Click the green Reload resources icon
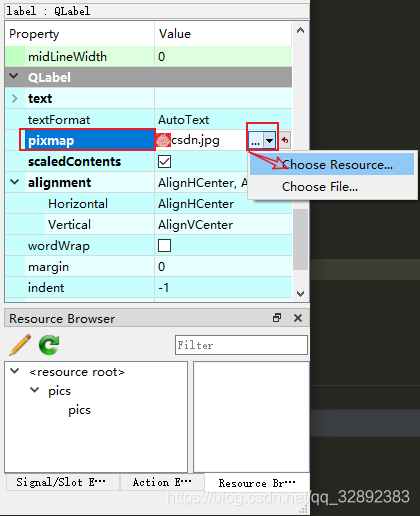420x516 pixels. 49,345
